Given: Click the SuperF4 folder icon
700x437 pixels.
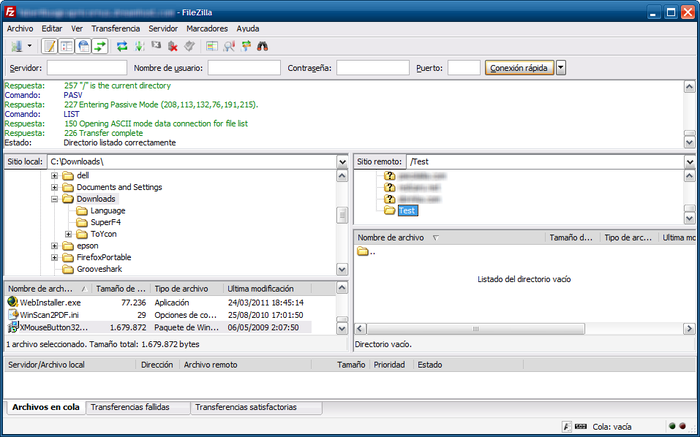Looking at the screenshot, I should 82,222.
